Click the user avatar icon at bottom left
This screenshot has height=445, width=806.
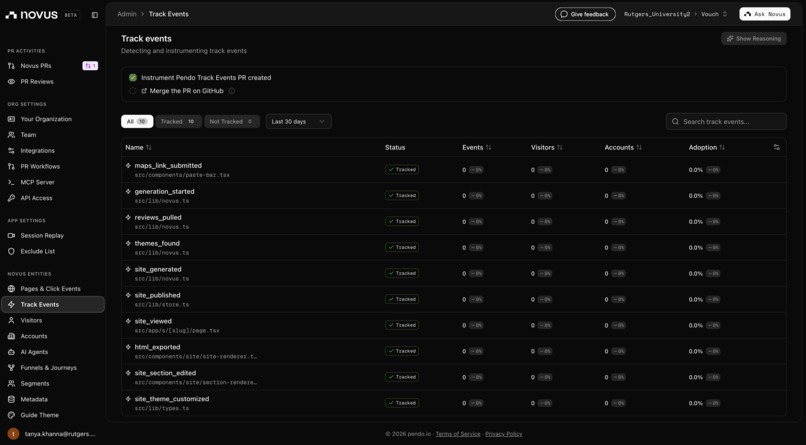(x=13, y=434)
